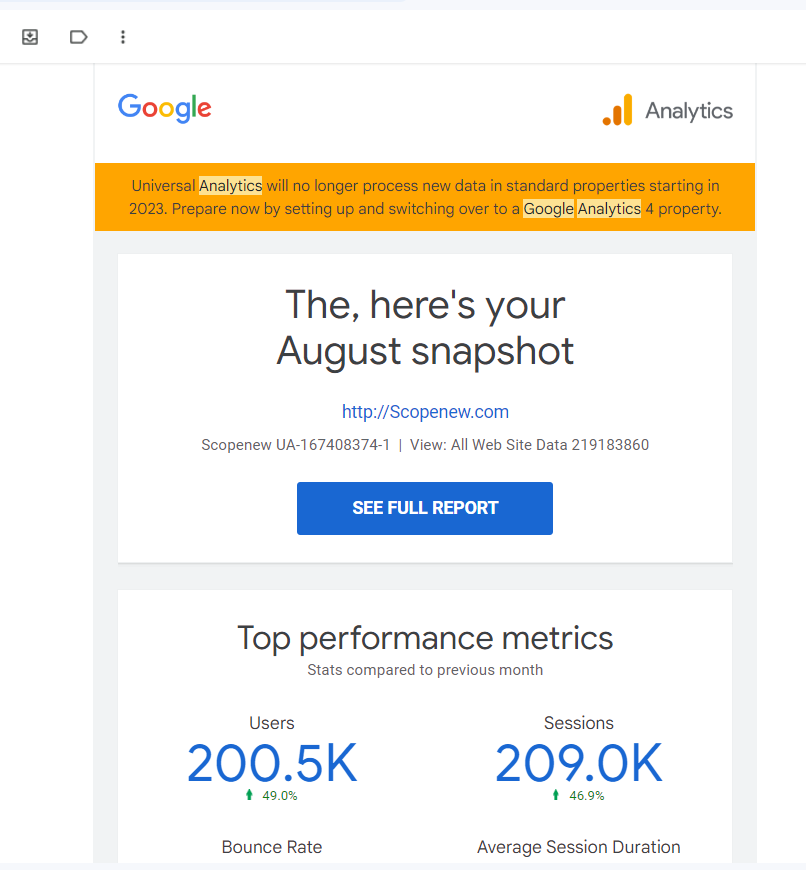This screenshot has height=870, width=806.
Task: Select the highlighted Analytics term in the banner
Action: 230,185
